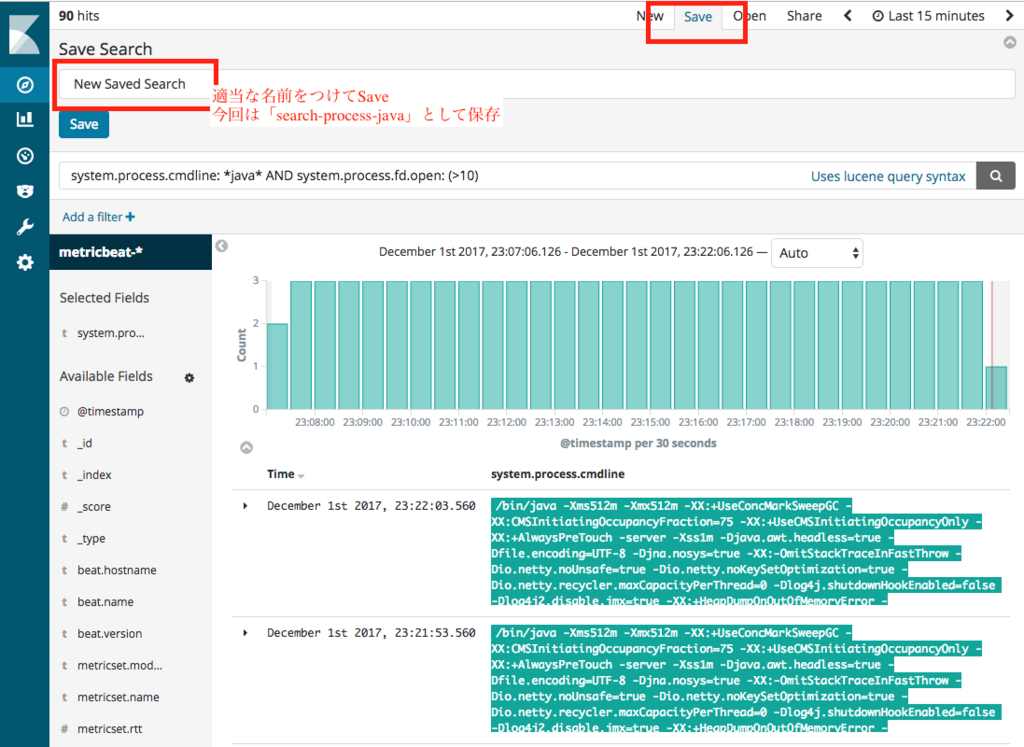
Task: Select metricset.mod... available field
Action: coord(120,665)
